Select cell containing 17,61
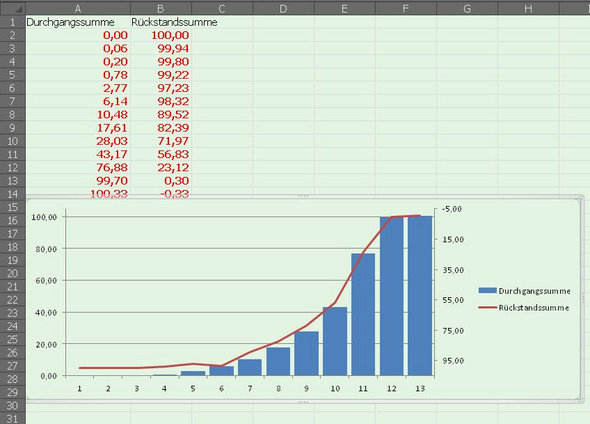590x424 pixels. [78, 128]
